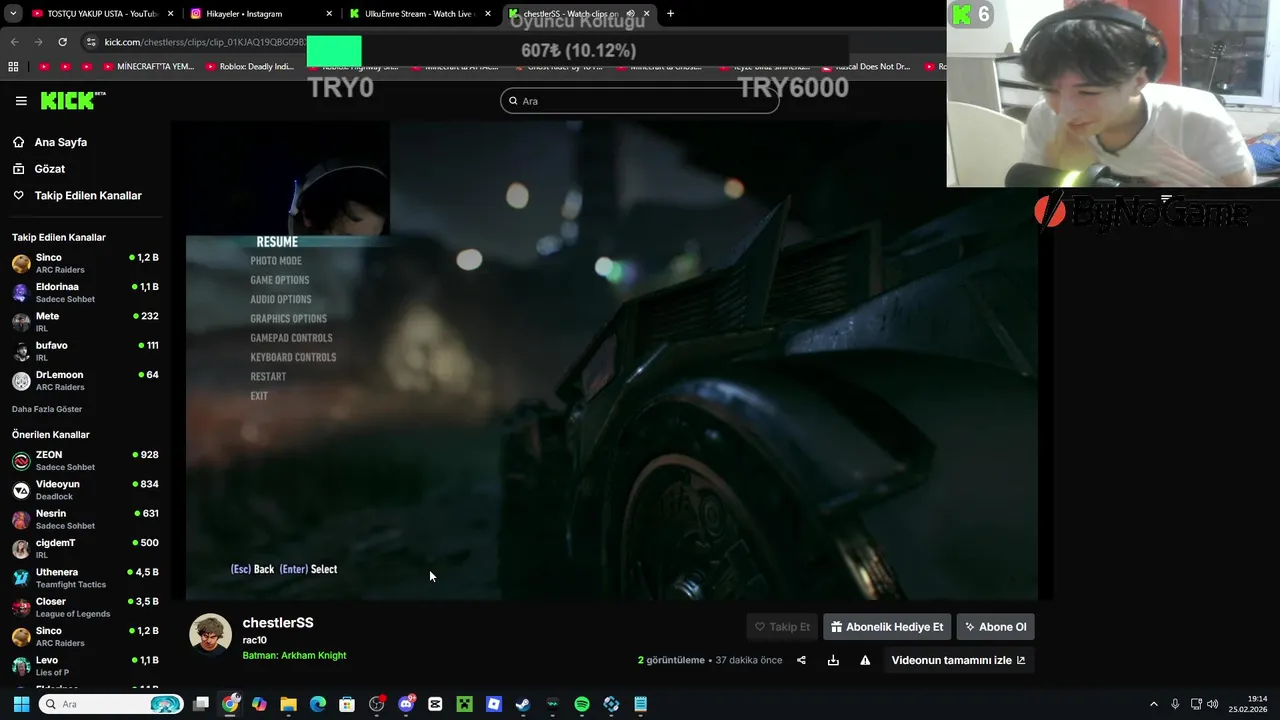Open Uthenera Teamfight Tactics channel
This screenshot has height=720, width=1280.
[x=85, y=578]
